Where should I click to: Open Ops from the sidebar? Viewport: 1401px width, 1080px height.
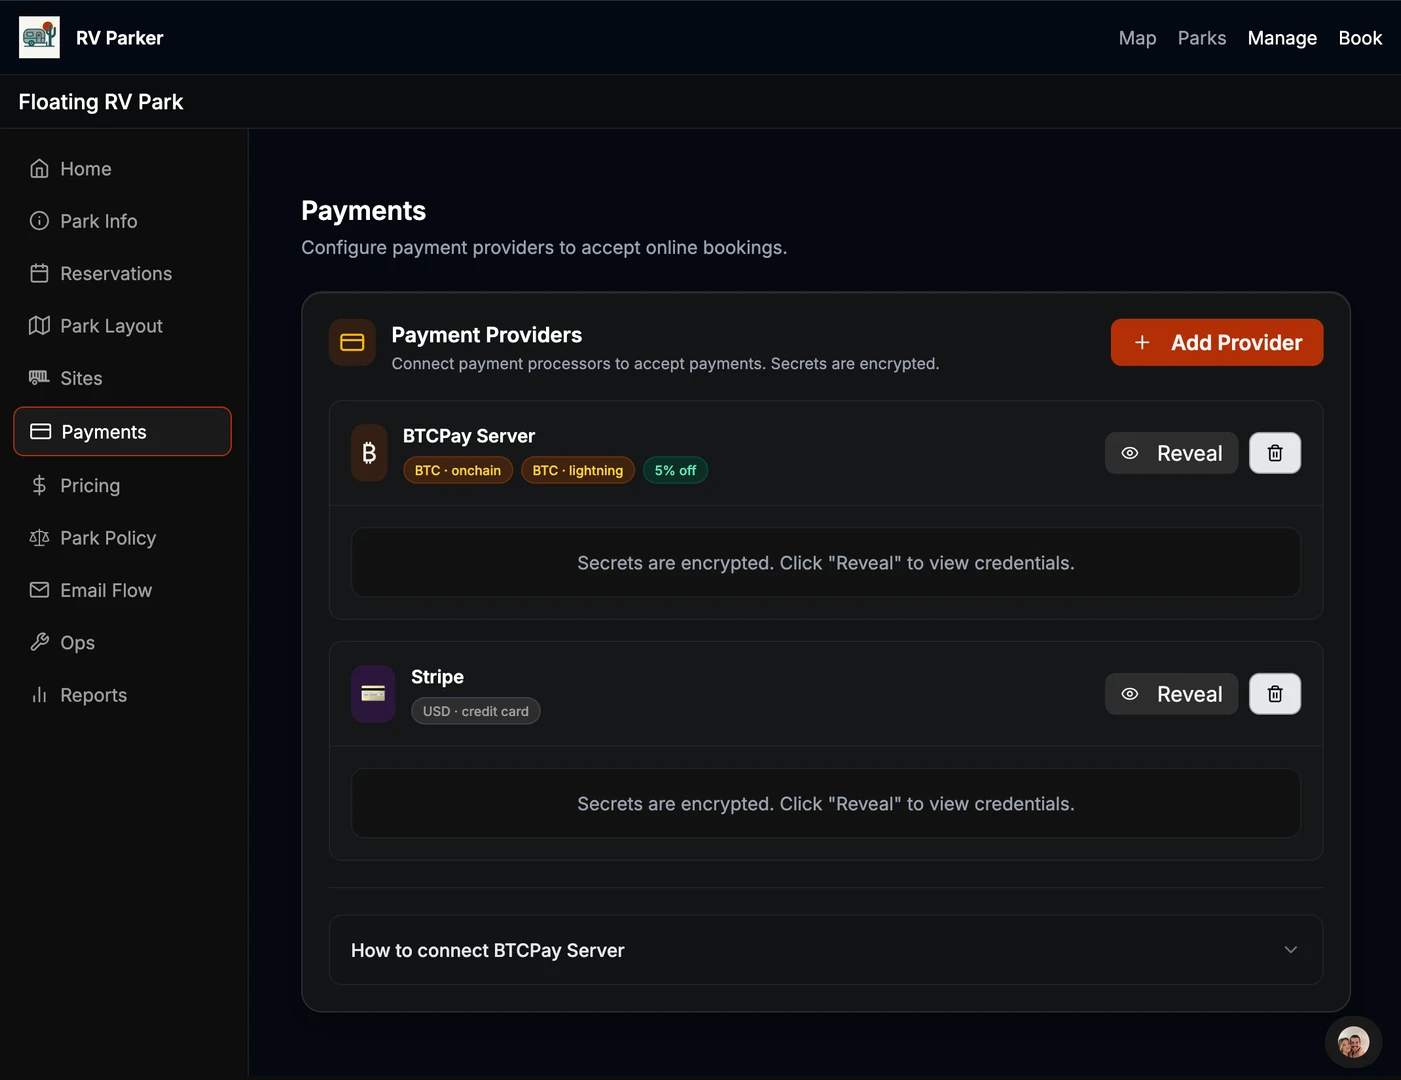tap(77, 643)
